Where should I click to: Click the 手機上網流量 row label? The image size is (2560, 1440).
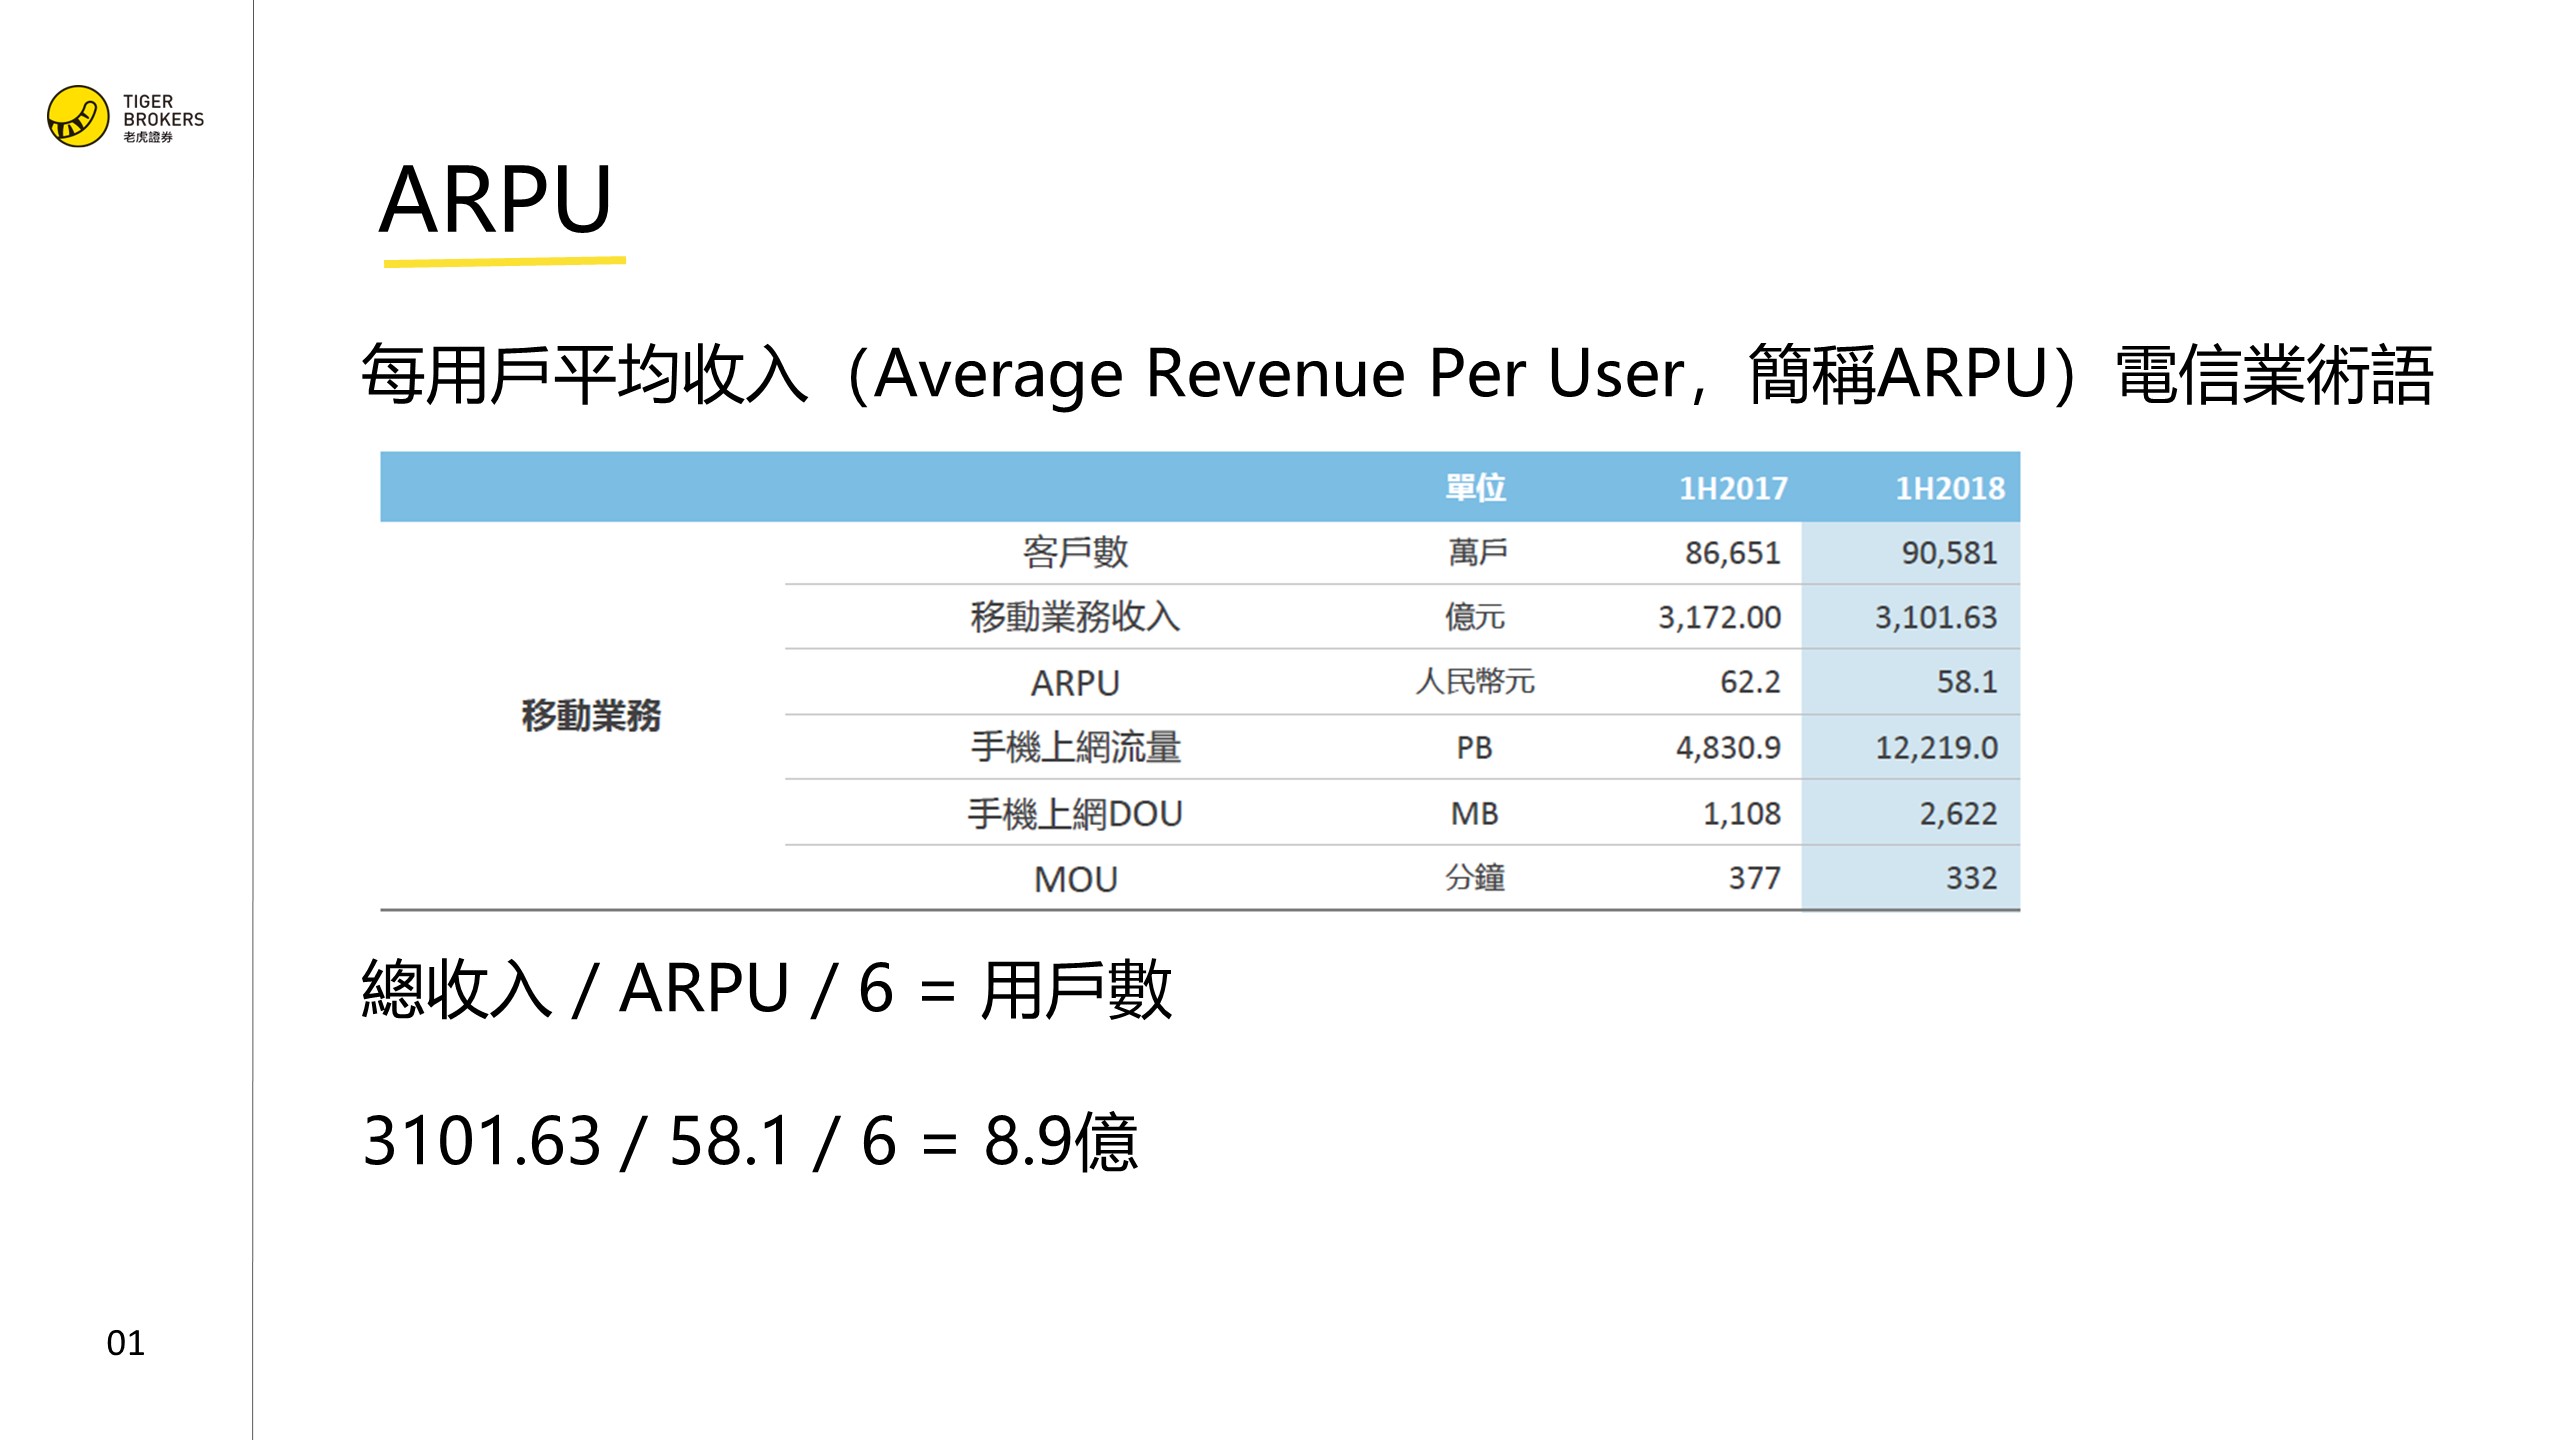(1075, 748)
